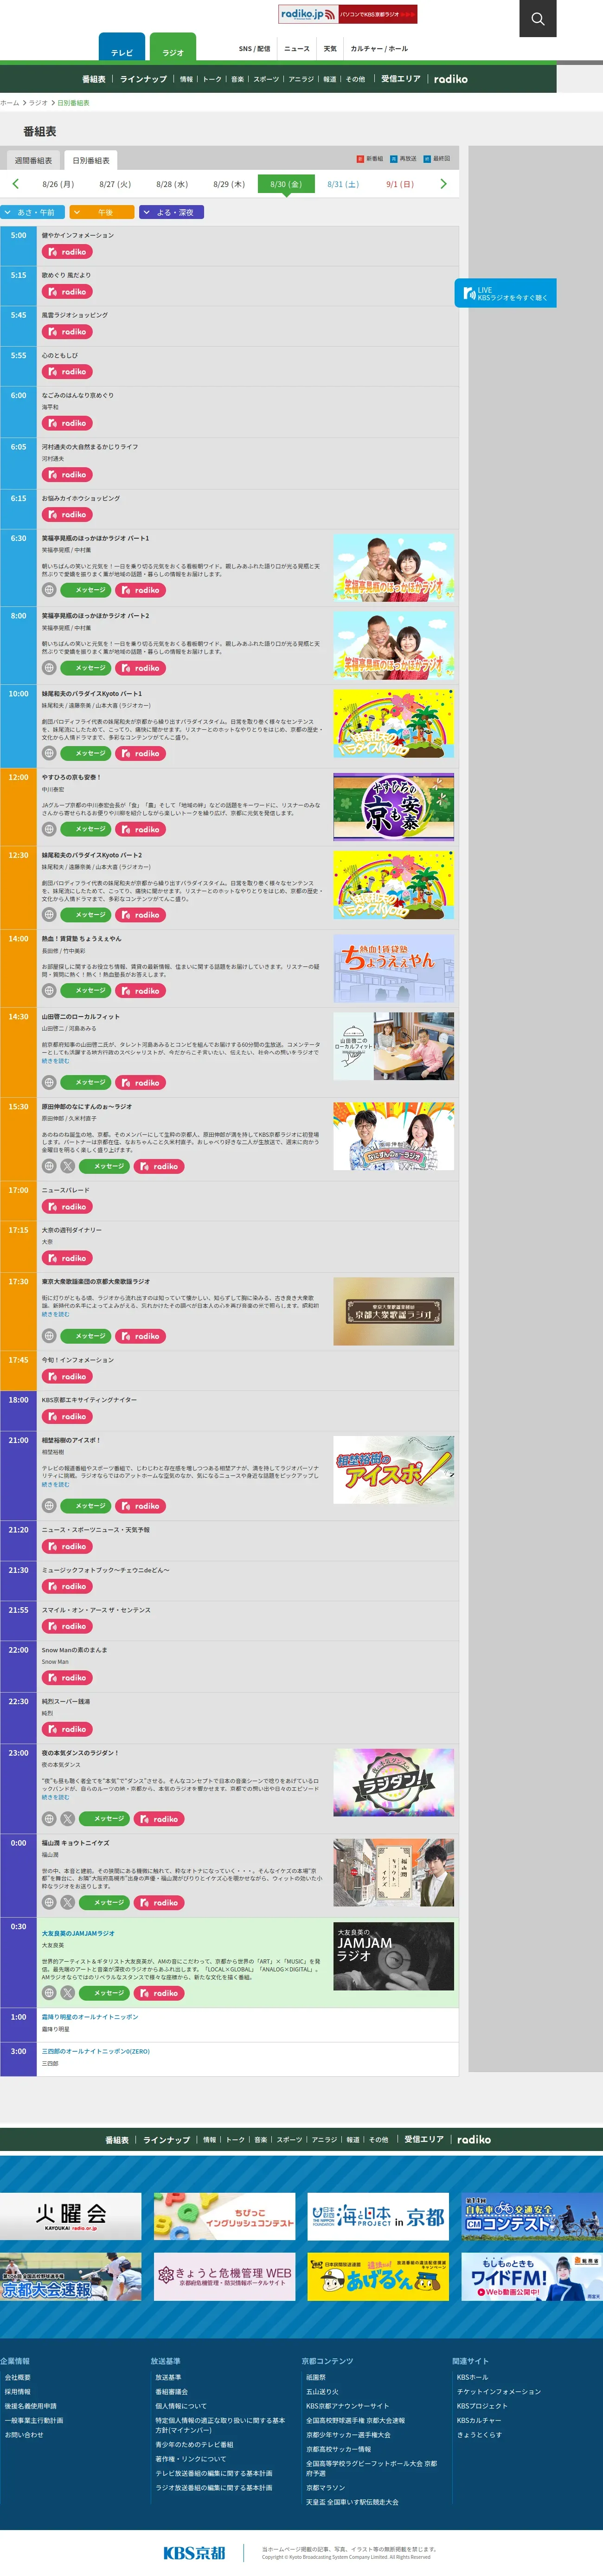Image resolution: width=603 pixels, height=2576 pixels.
Task: Select the 8/31 (土) date tab
Action: coord(343,184)
